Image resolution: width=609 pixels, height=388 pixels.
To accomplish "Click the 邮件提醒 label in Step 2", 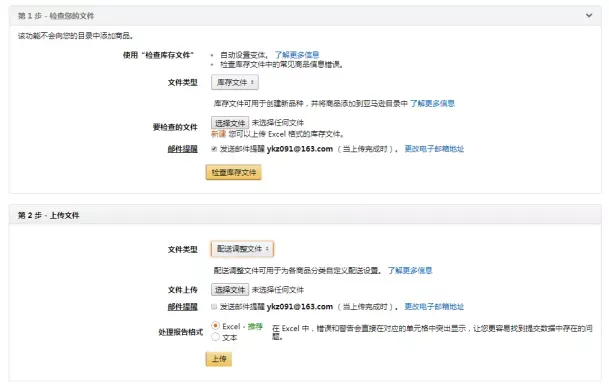I will click(x=183, y=307).
